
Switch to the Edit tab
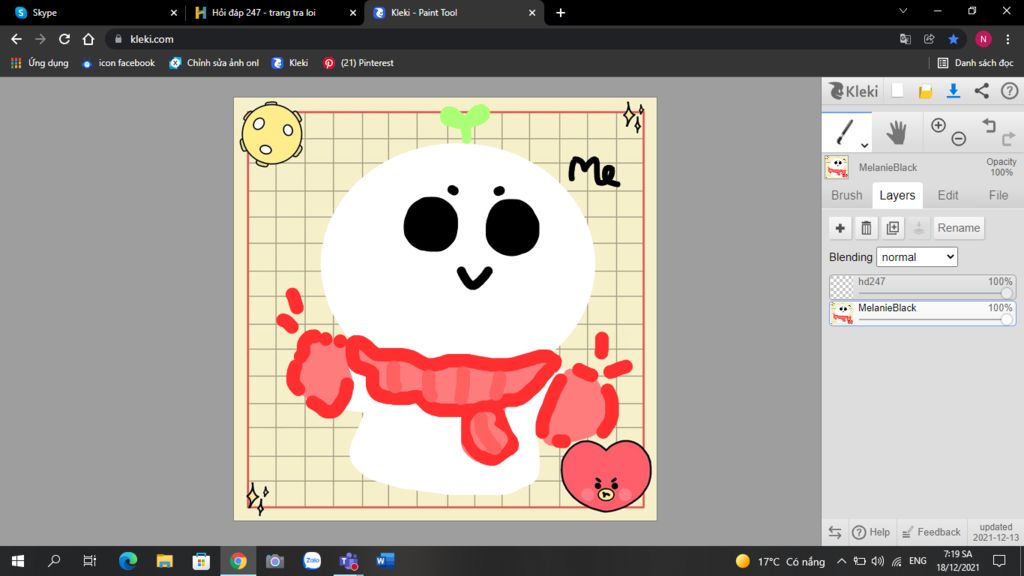948,195
